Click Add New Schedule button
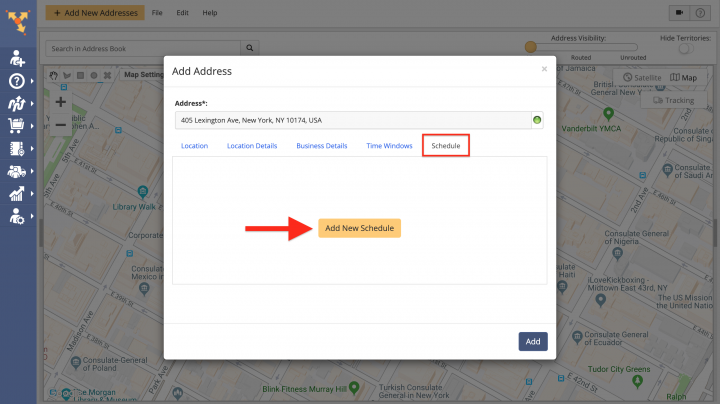 click(x=360, y=228)
